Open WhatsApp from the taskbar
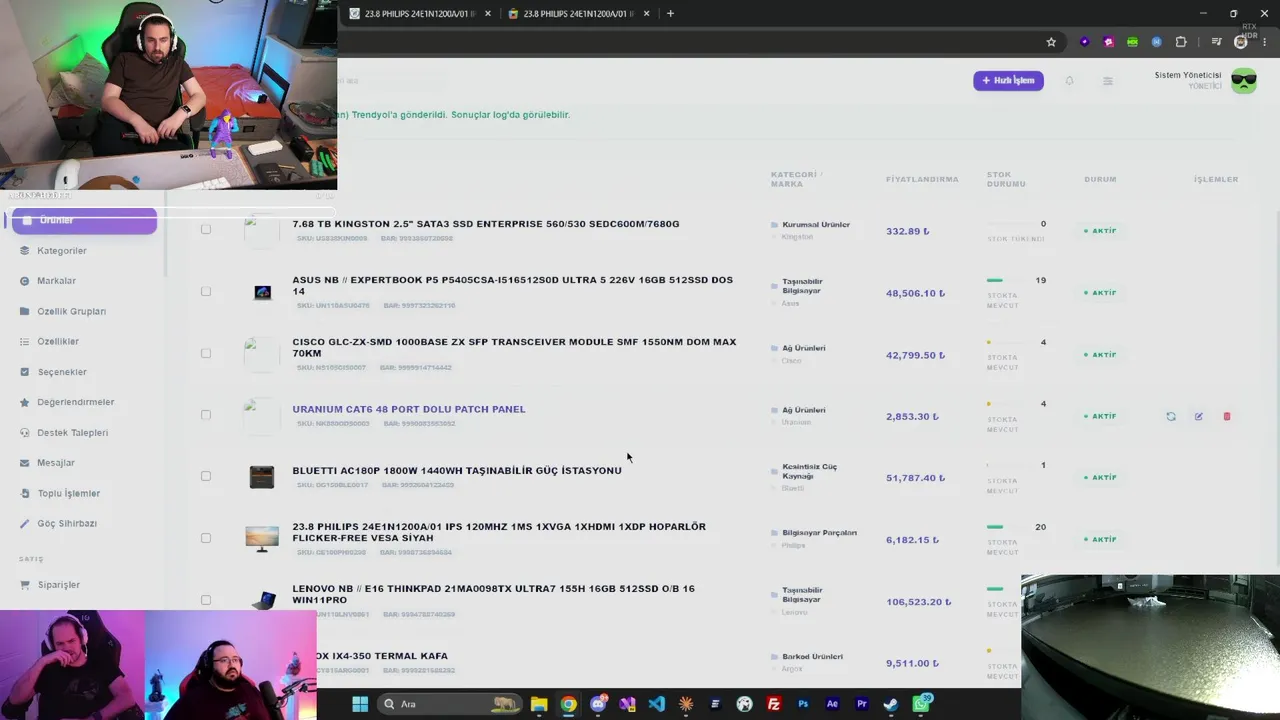Viewport: 1280px width, 720px height. (921, 704)
